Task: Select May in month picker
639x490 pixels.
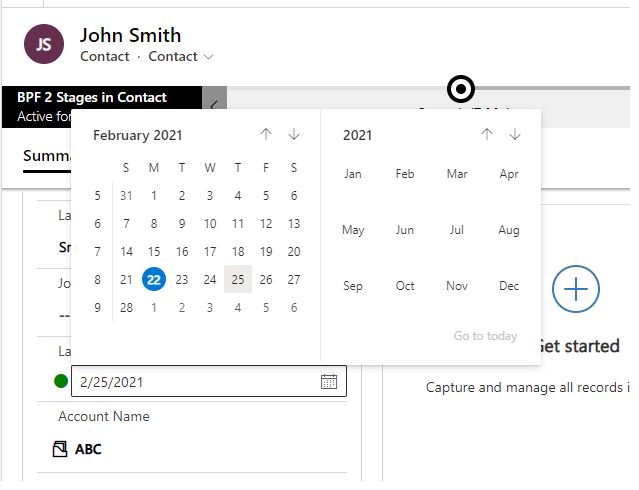Action: [x=353, y=230]
